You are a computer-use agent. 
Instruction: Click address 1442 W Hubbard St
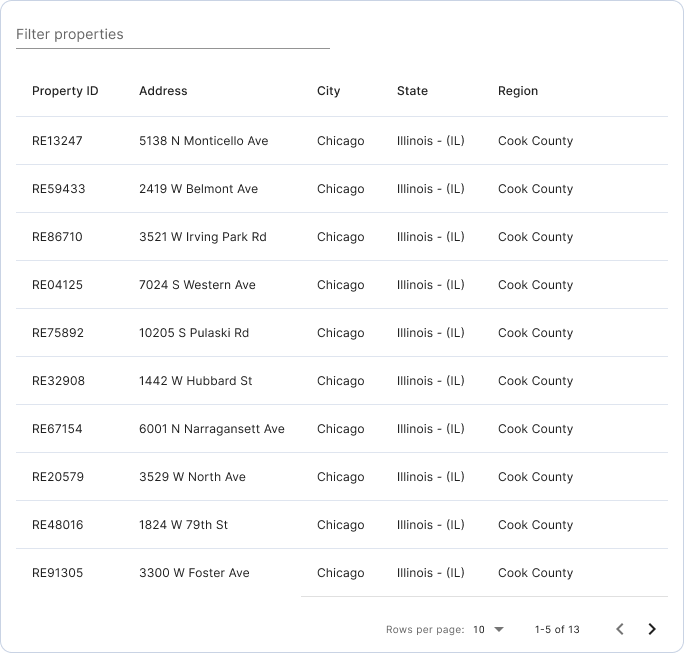point(195,381)
